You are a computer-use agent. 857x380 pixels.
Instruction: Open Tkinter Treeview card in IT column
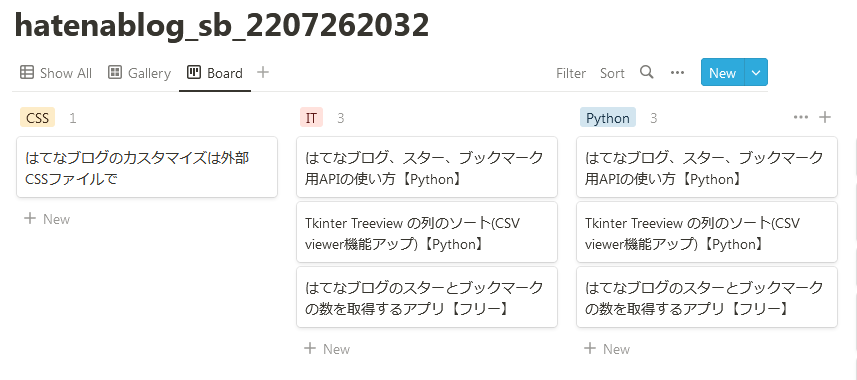(427, 232)
